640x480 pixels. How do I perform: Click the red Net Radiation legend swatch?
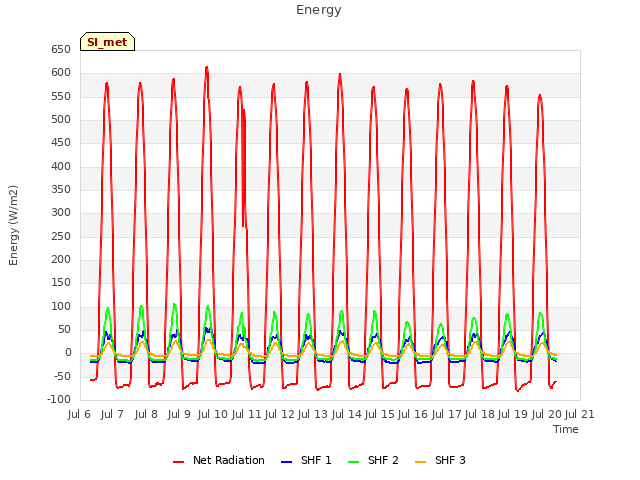[x=178, y=462]
